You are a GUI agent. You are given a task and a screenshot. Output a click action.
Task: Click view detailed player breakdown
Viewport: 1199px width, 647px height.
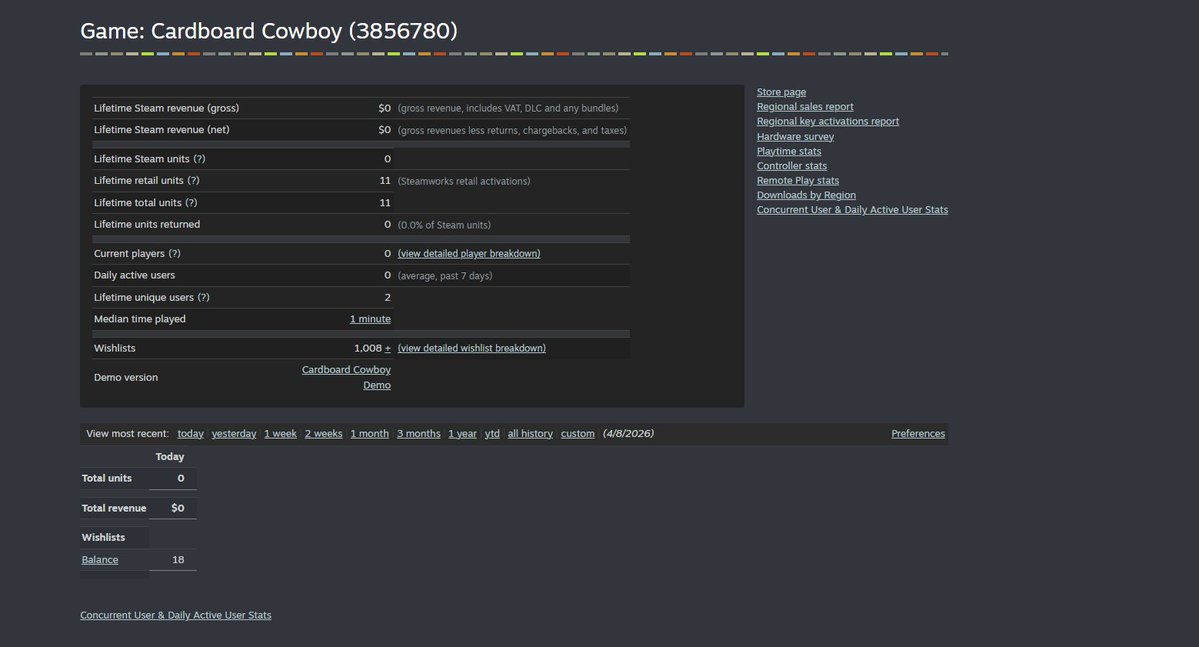coord(469,253)
